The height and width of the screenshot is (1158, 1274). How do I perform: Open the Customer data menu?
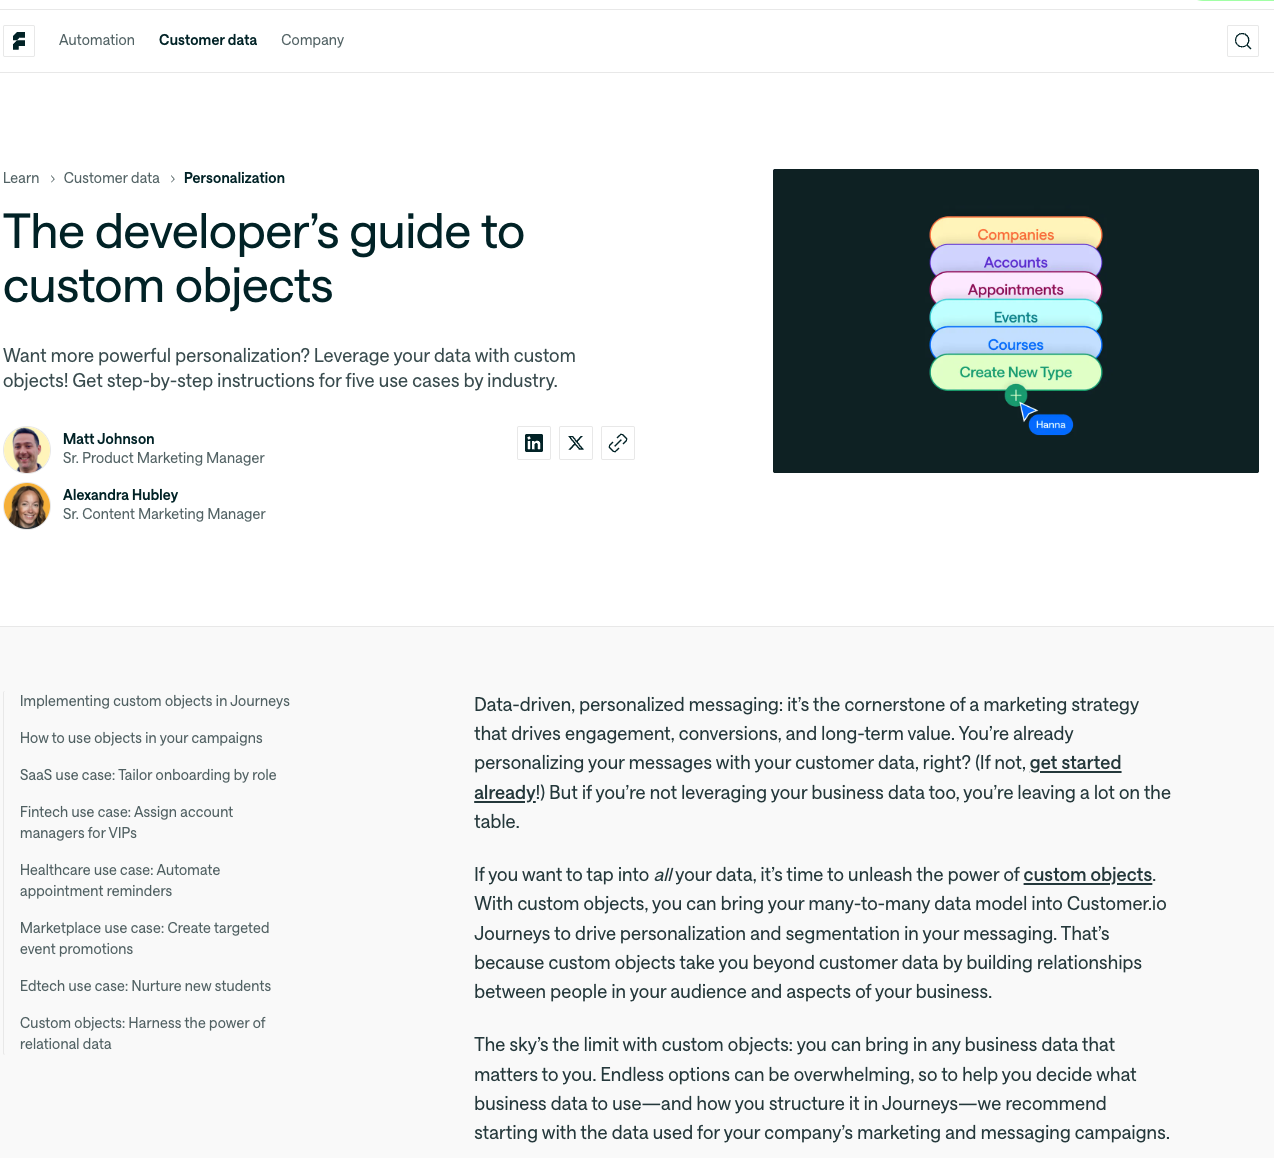tap(208, 40)
